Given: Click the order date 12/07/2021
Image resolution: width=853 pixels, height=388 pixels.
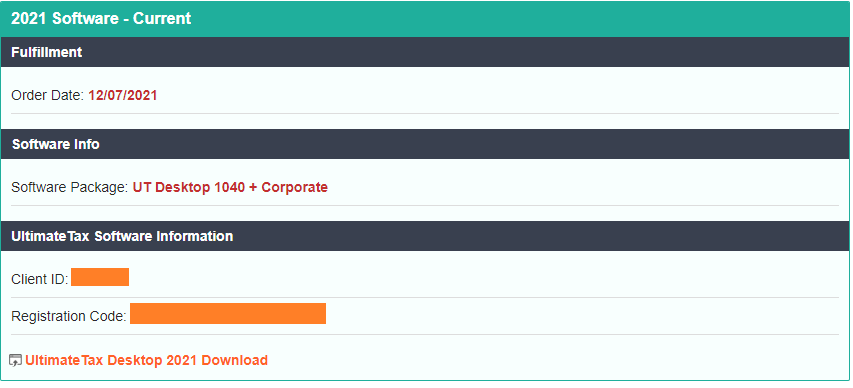Looking at the screenshot, I should click(x=123, y=96).
